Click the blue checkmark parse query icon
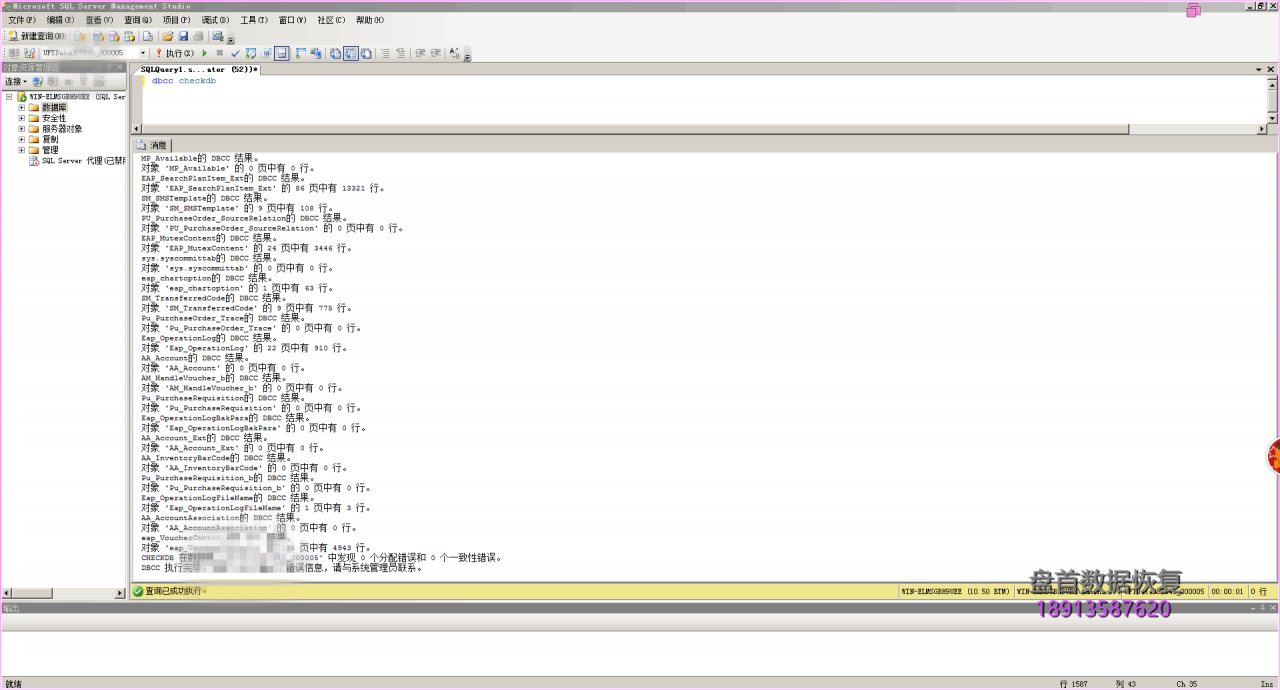The width and height of the screenshot is (1280, 690). point(235,53)
